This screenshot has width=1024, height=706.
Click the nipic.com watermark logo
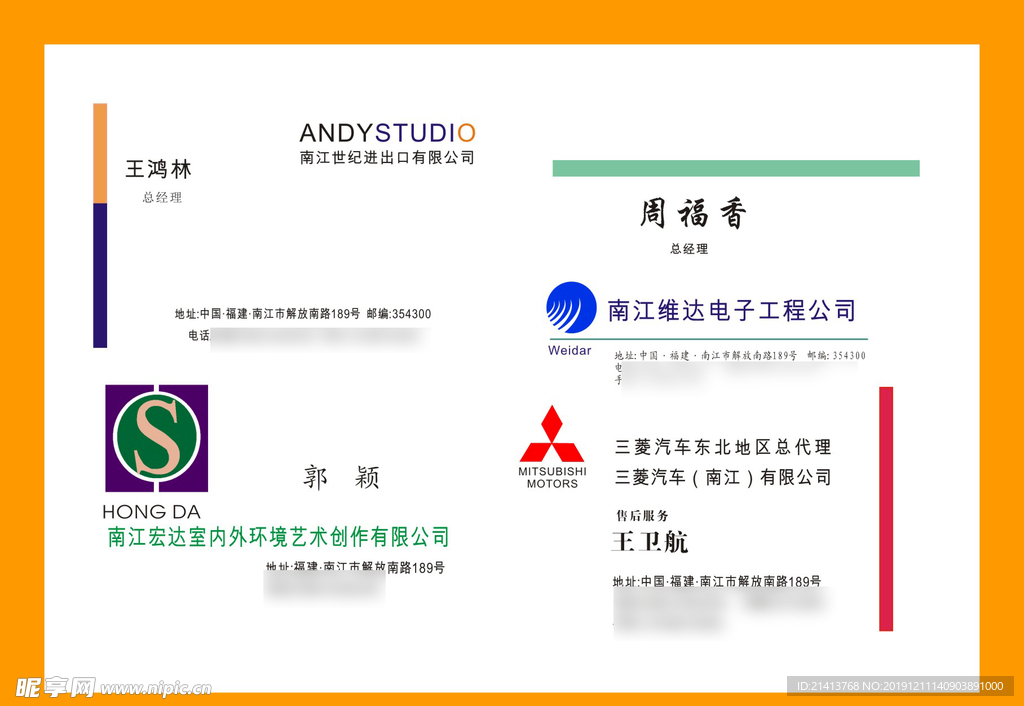coord(113,687)
